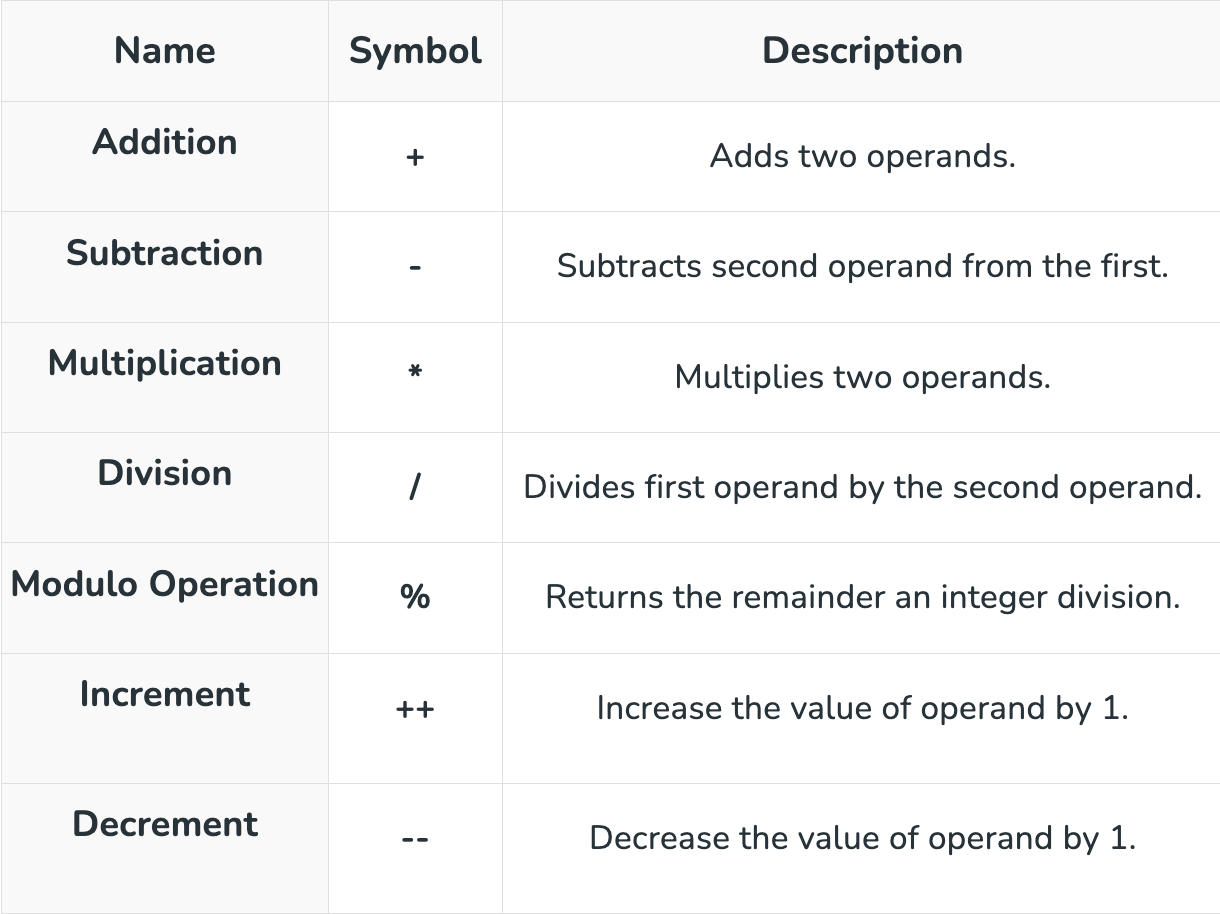Click the asterisk multiplication symbol
1220x914 pixels.
[x=415, y=374]
